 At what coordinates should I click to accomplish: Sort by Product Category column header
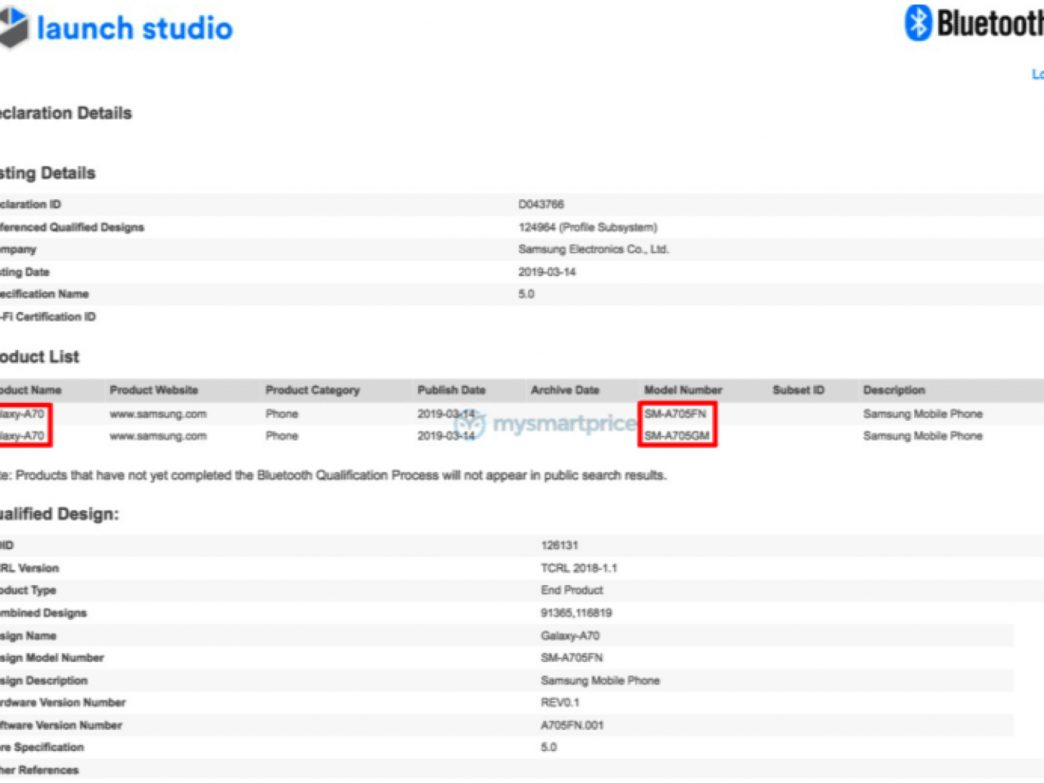pyautogui.click(x=312, y=390)
